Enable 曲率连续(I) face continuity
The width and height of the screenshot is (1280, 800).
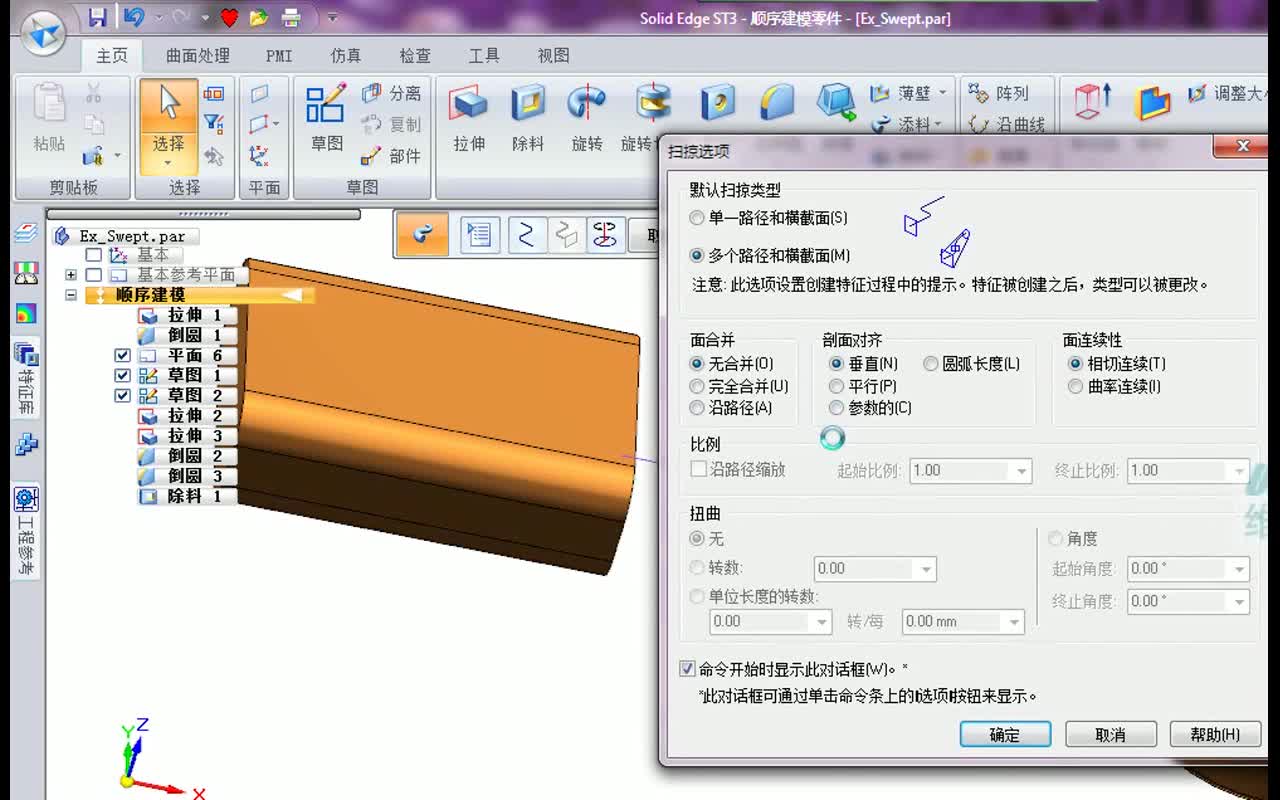pyautogui.click(x=1075, y=385)
